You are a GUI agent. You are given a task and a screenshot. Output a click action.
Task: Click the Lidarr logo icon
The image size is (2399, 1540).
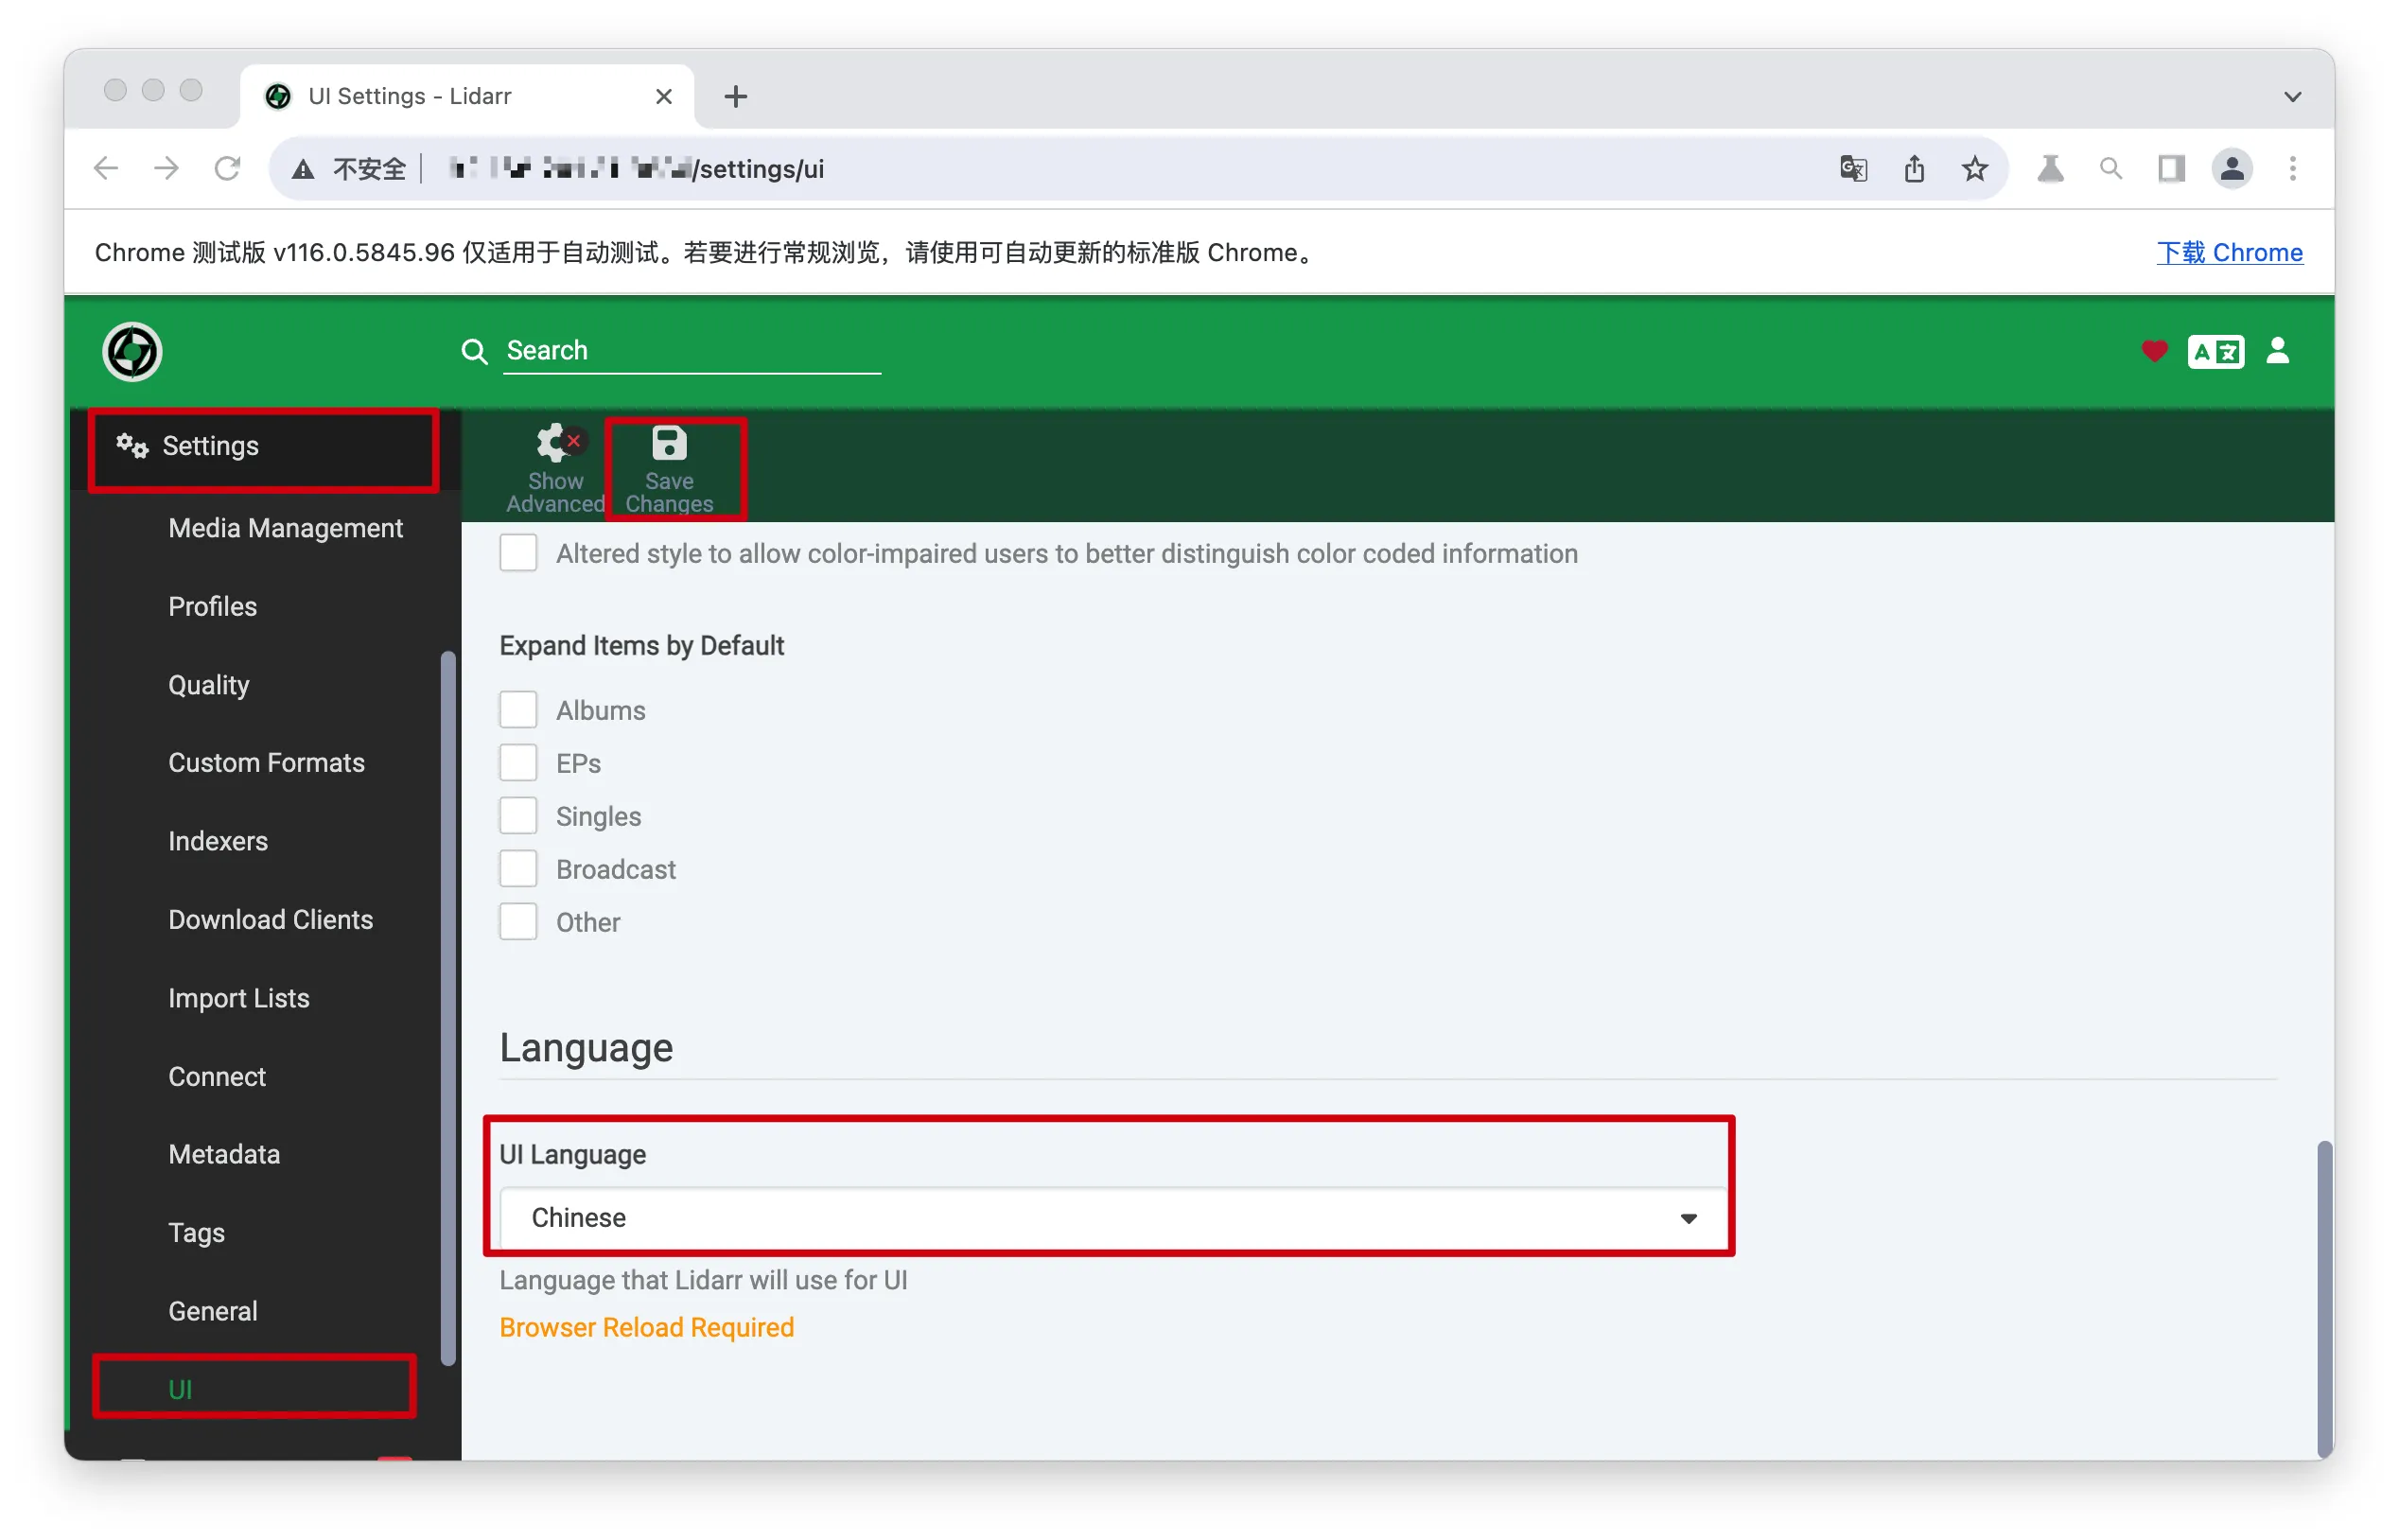click(x=132, y=352)
